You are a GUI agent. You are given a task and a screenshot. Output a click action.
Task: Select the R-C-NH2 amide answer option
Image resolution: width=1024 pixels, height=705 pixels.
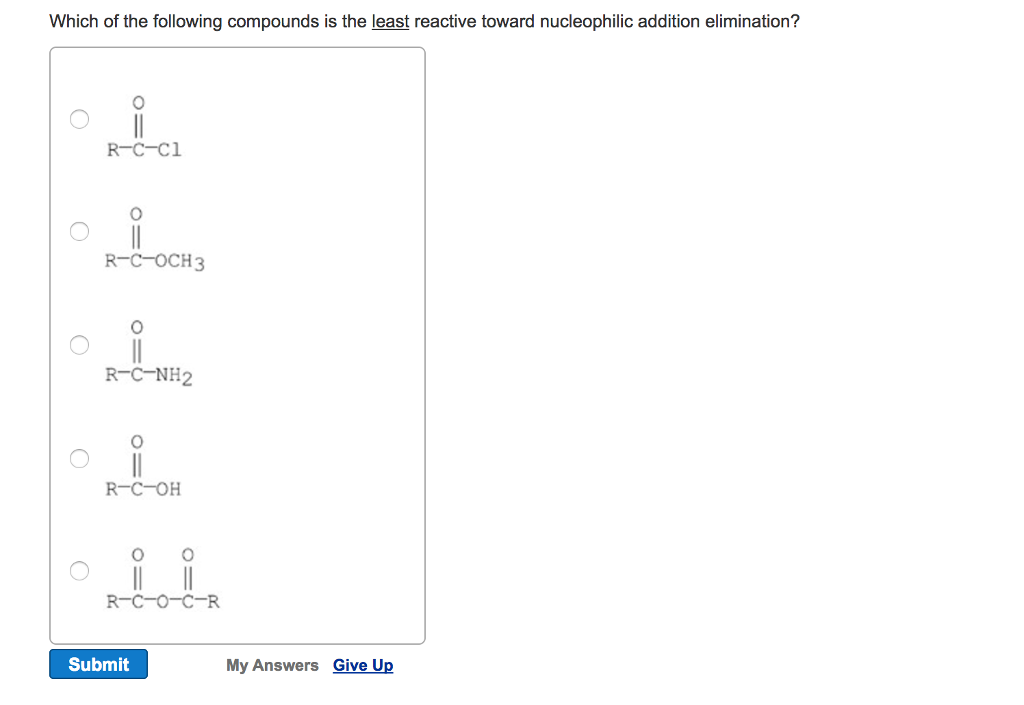pyautogui.click(x=79, y=344)
